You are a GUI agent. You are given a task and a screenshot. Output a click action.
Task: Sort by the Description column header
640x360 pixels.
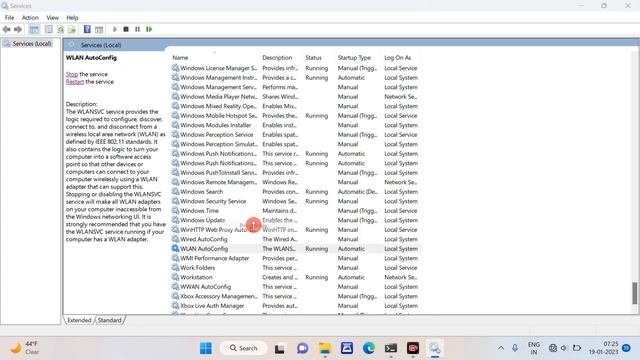pyautogui.click(x=277, y=58)
